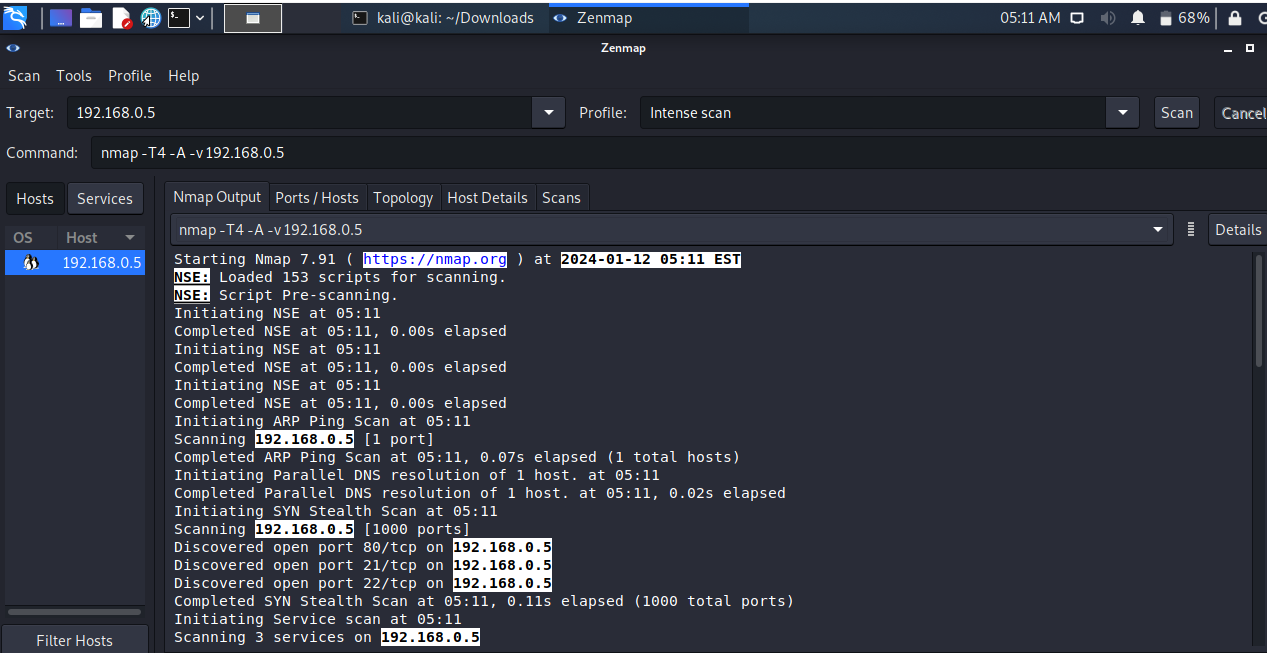Switch to the Host Details tab
The height and width of the screenshot is (653, 1267).
[487, 198]
